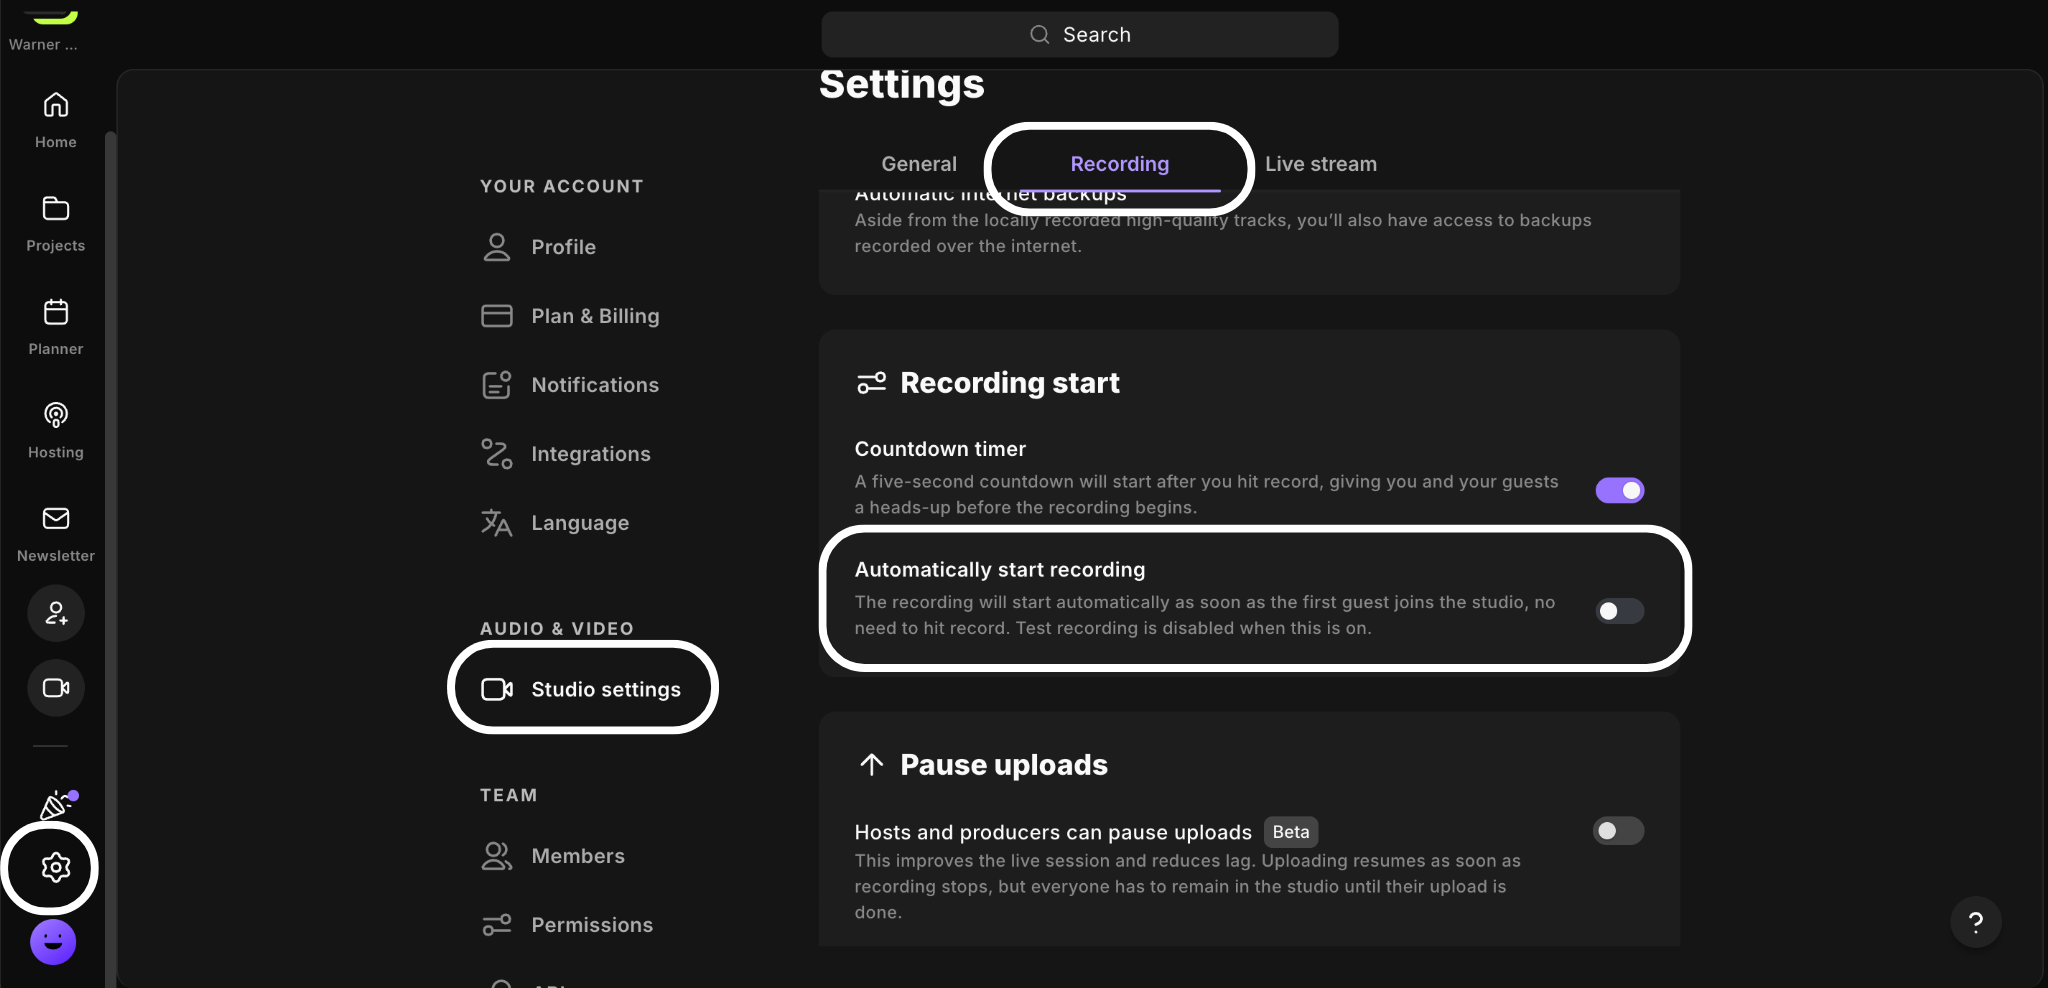Open the Projects folder icon
The width and height of the screenshot is (2048, 988).
point(56,209)
